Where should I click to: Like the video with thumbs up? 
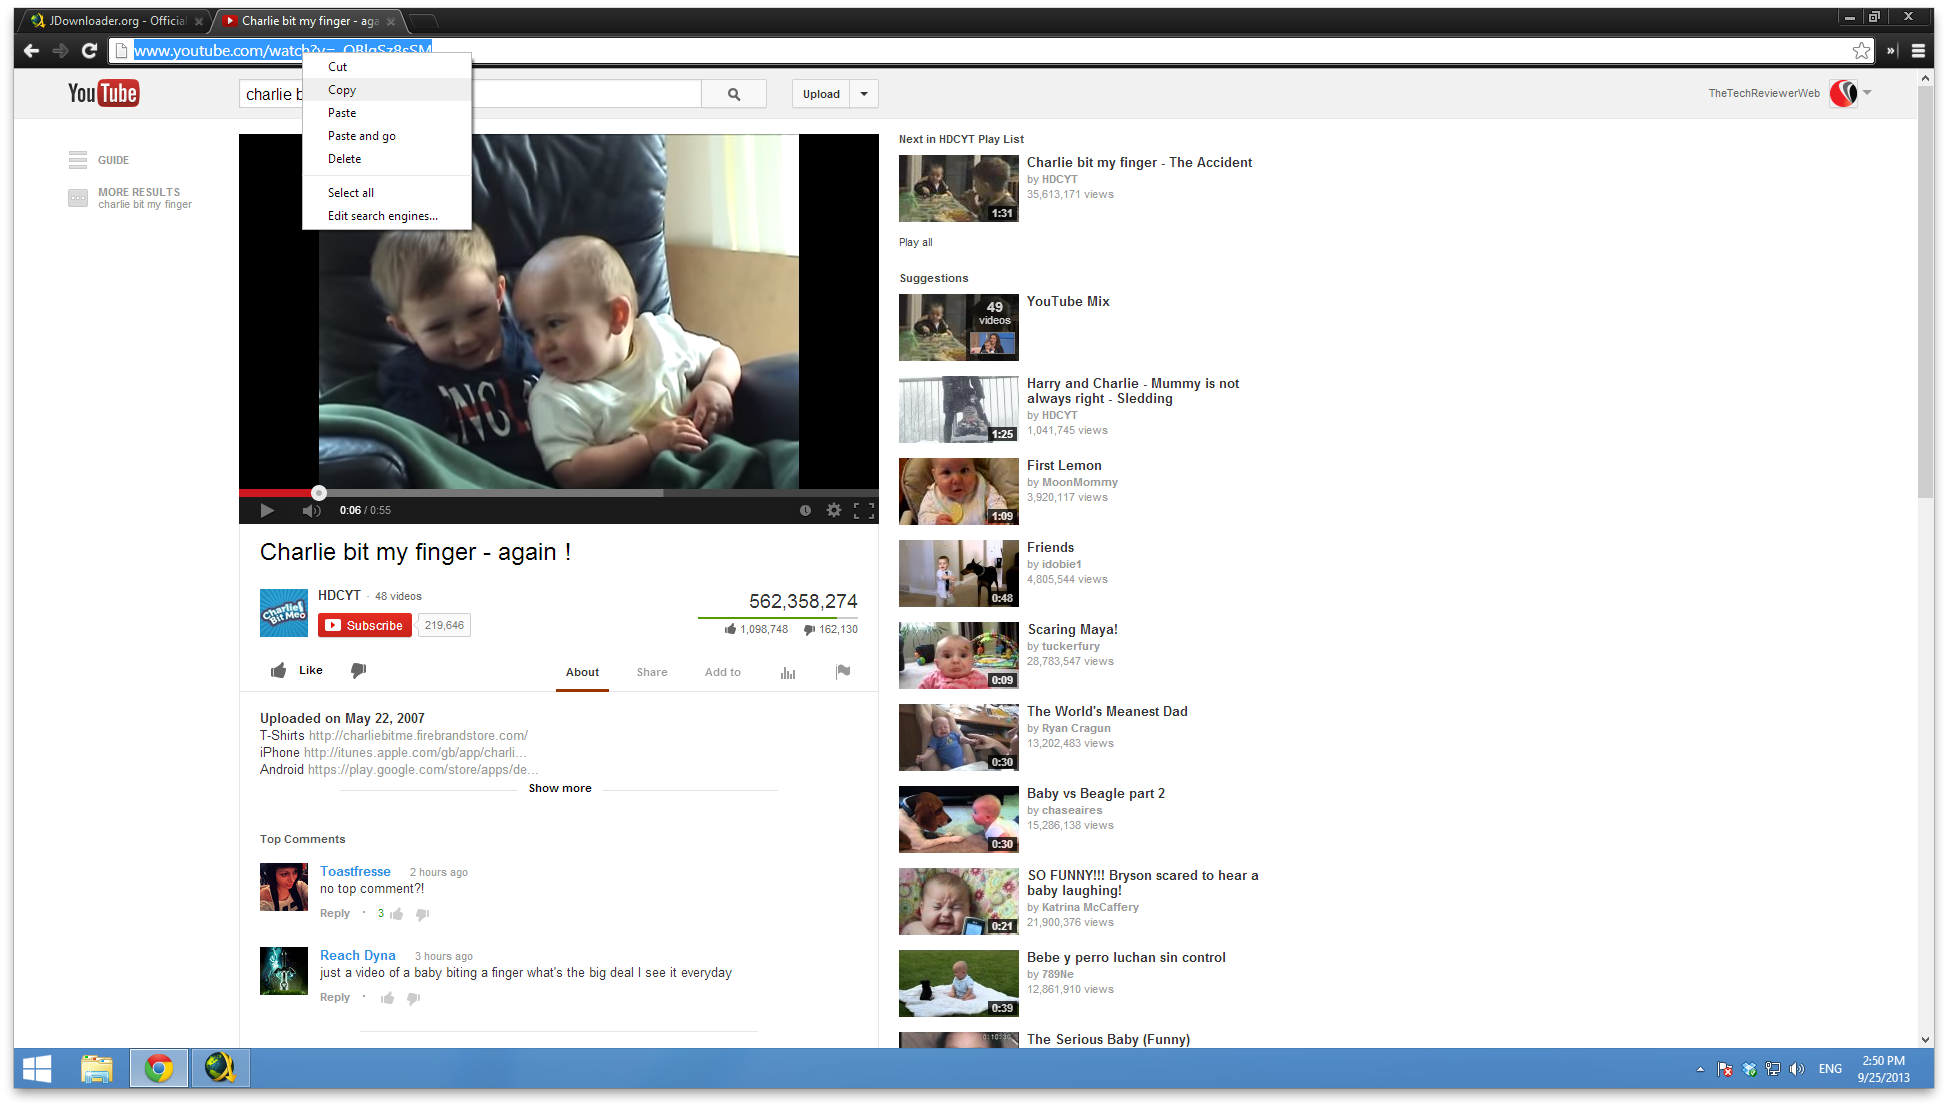[x=279, y=670]
